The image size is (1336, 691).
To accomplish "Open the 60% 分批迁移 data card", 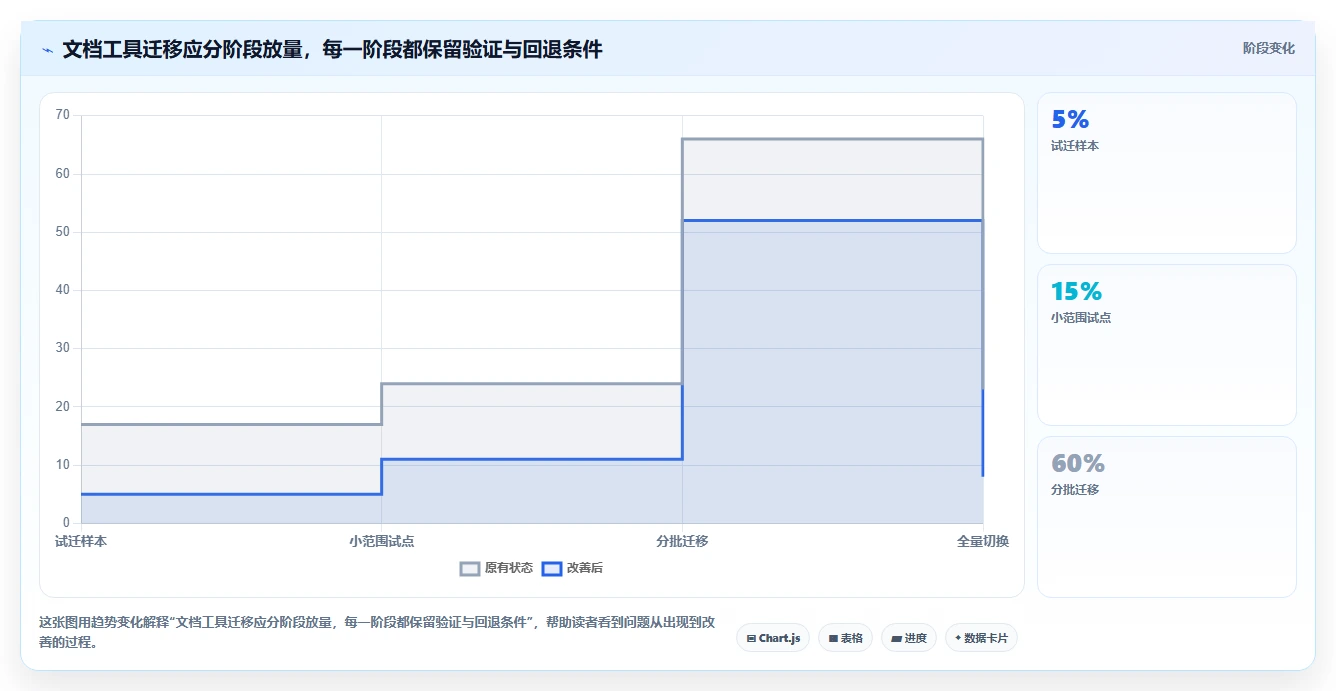I will [1167, 517].
